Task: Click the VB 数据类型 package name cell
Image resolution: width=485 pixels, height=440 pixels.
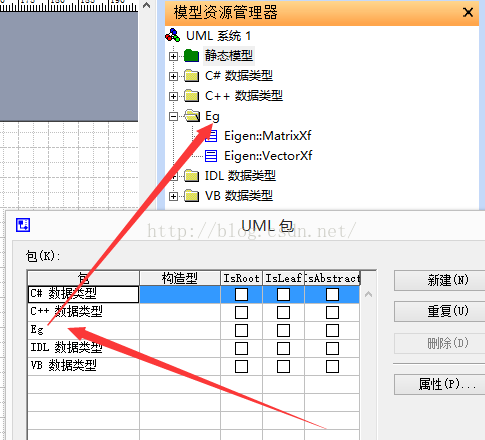Action: pos(83,366)
